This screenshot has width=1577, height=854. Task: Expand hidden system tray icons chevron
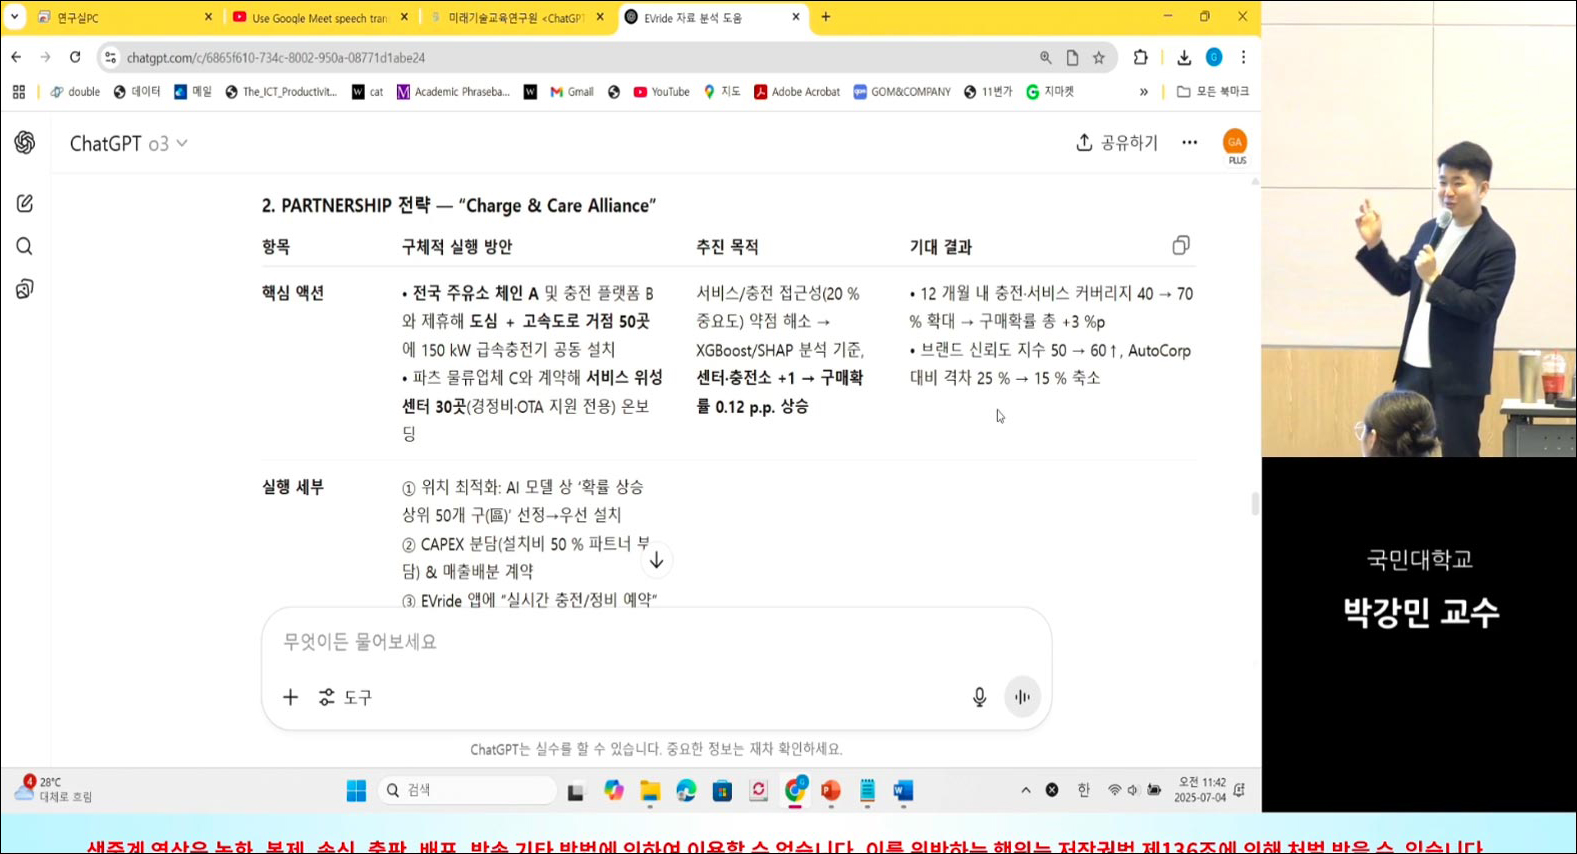click(x=1025, y=790)
